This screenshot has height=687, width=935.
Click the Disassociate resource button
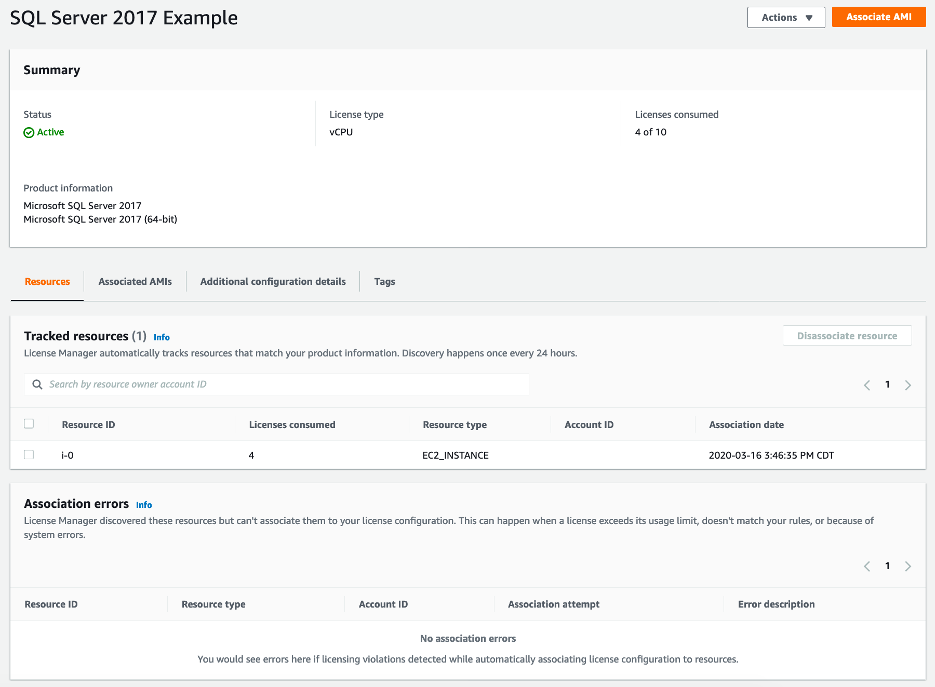tap(847, 336)
